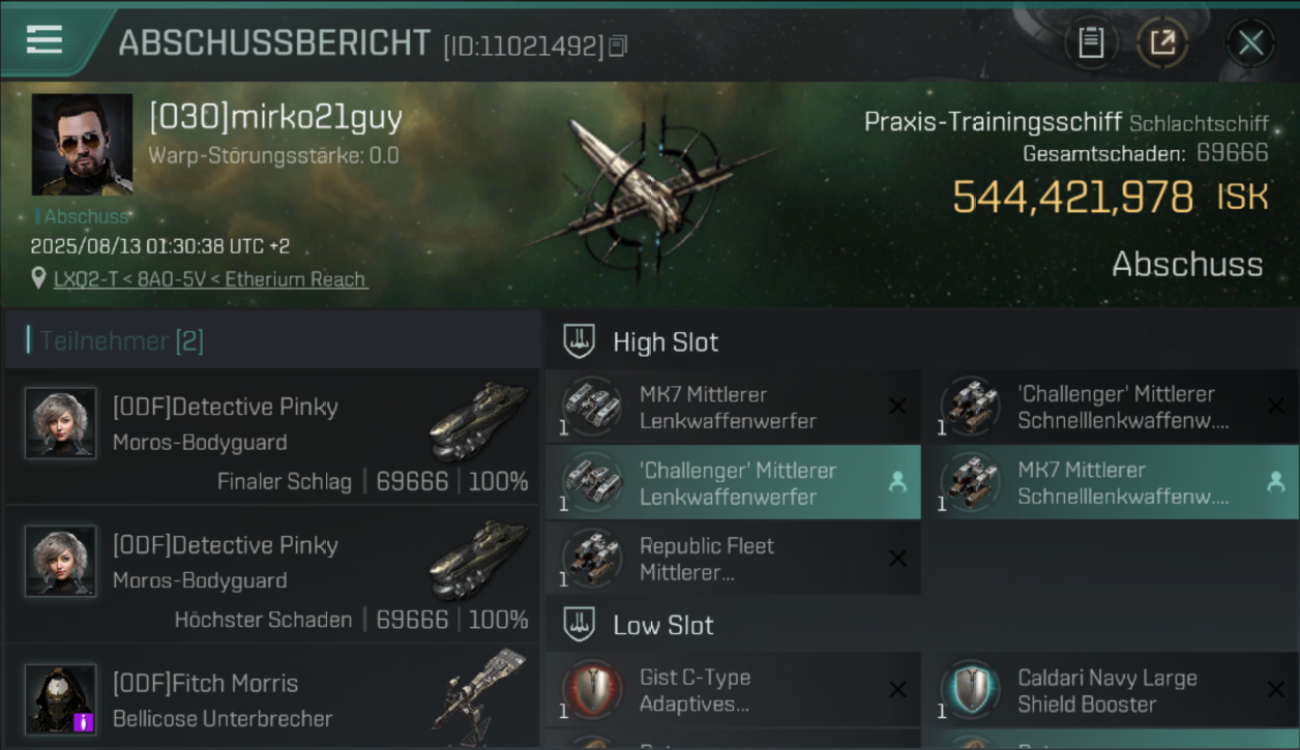The height and width of the screenshot is (750, 1300).
Task: Close the Abschussbericht window
Action: 1250,43
